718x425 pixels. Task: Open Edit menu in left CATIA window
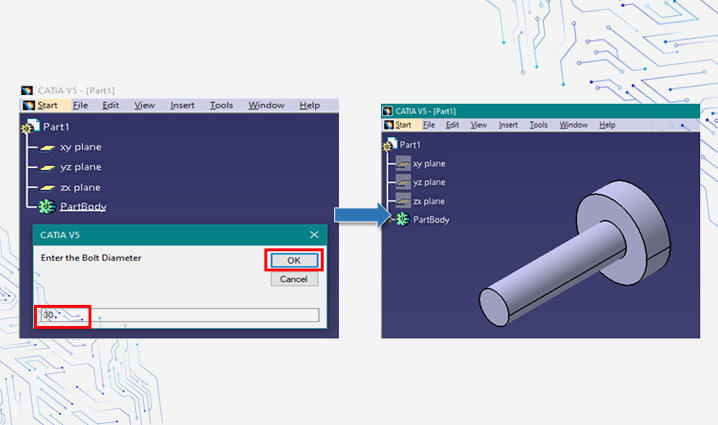click(110, 105)
